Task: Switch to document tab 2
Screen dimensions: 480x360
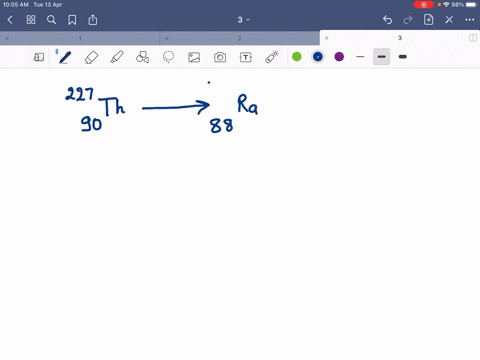Action: [x=239, y=38]
